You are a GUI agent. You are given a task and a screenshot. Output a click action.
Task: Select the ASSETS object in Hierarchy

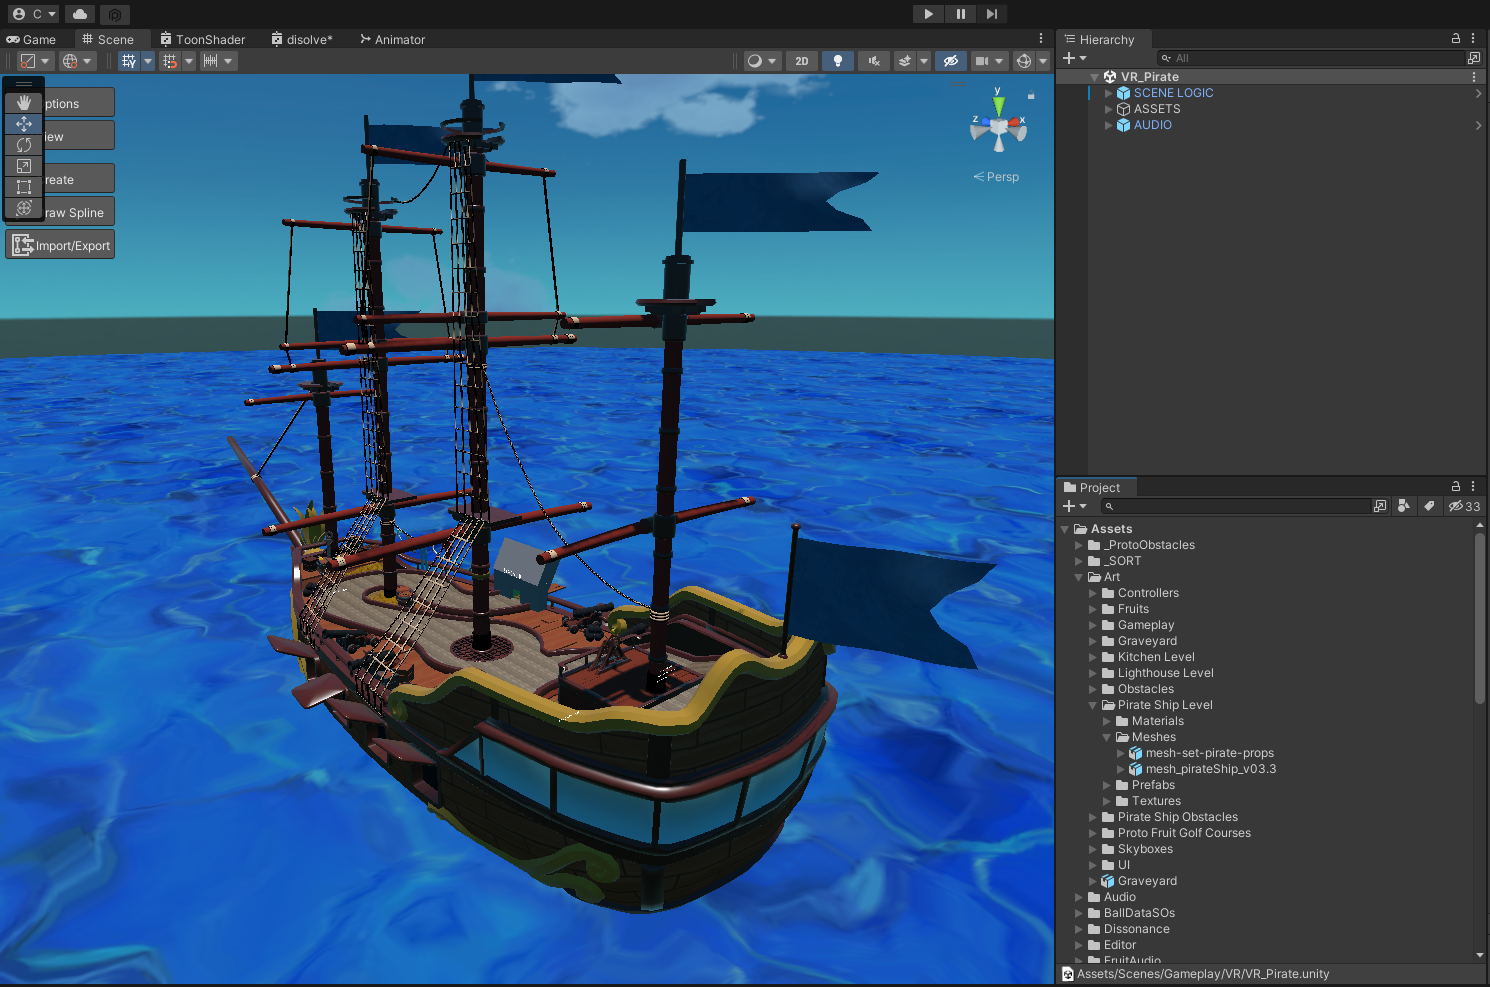point(1157,109)
